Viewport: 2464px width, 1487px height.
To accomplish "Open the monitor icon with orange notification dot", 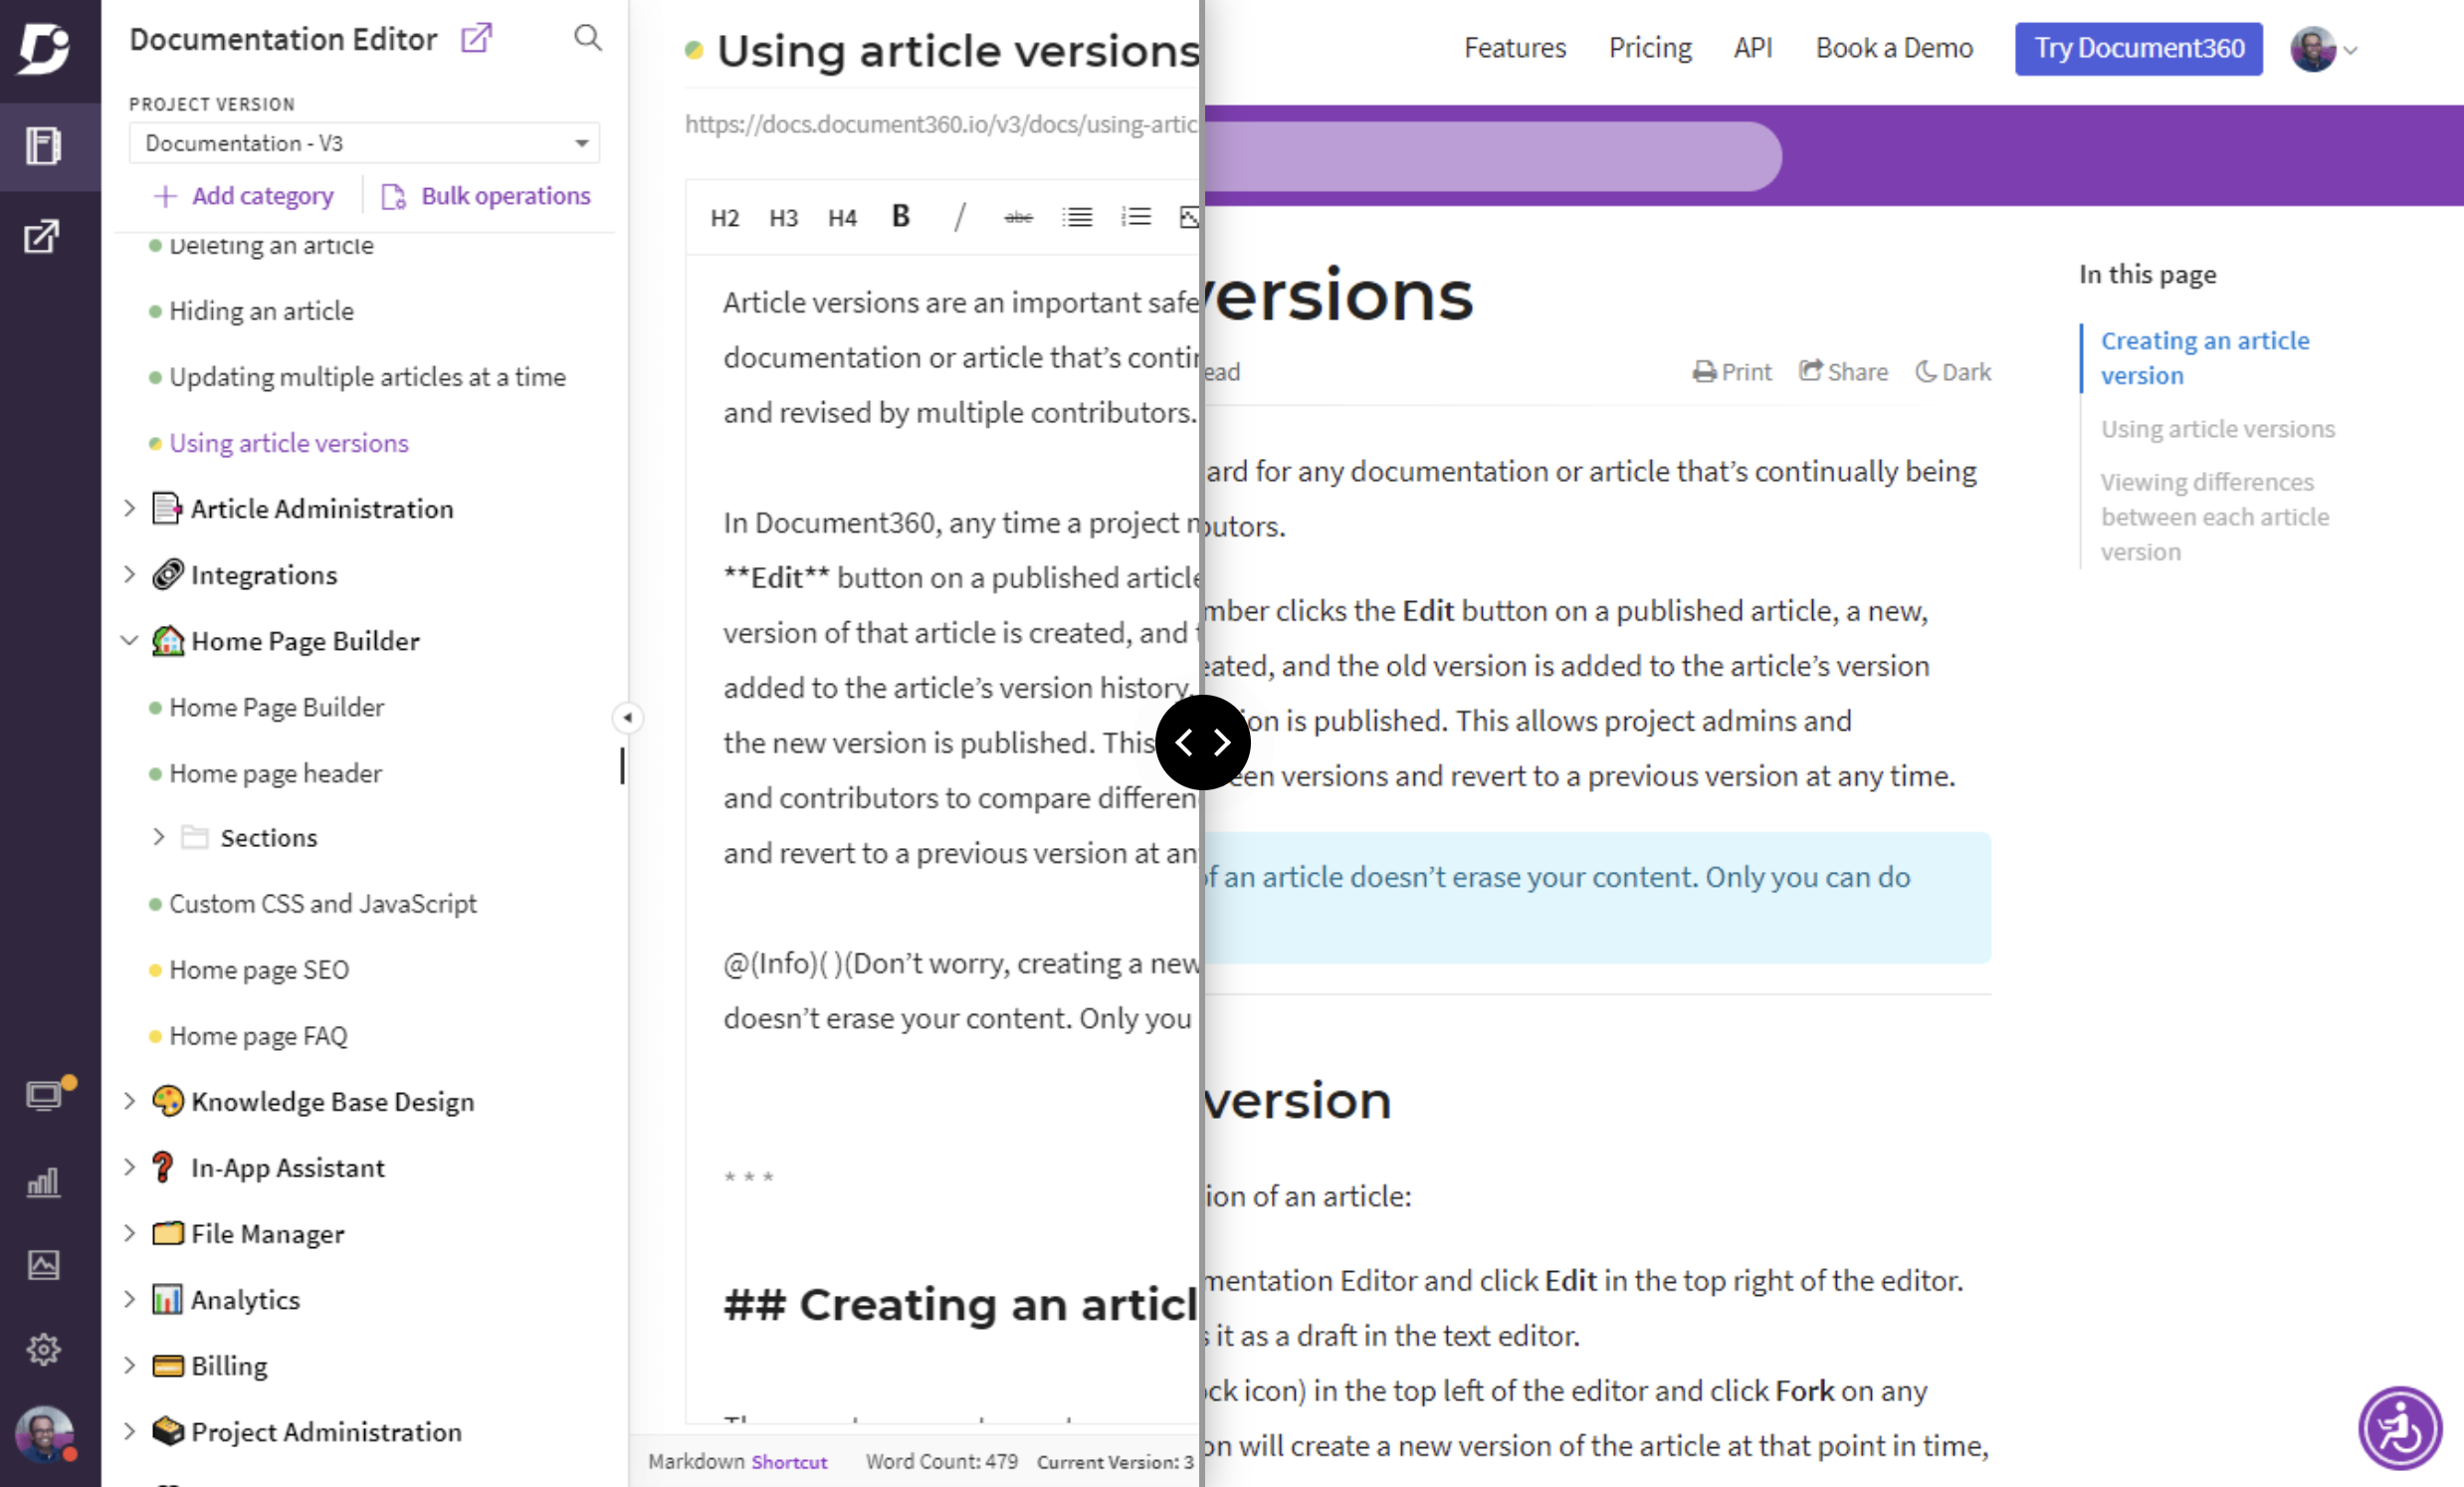I will coord(45,1096).
